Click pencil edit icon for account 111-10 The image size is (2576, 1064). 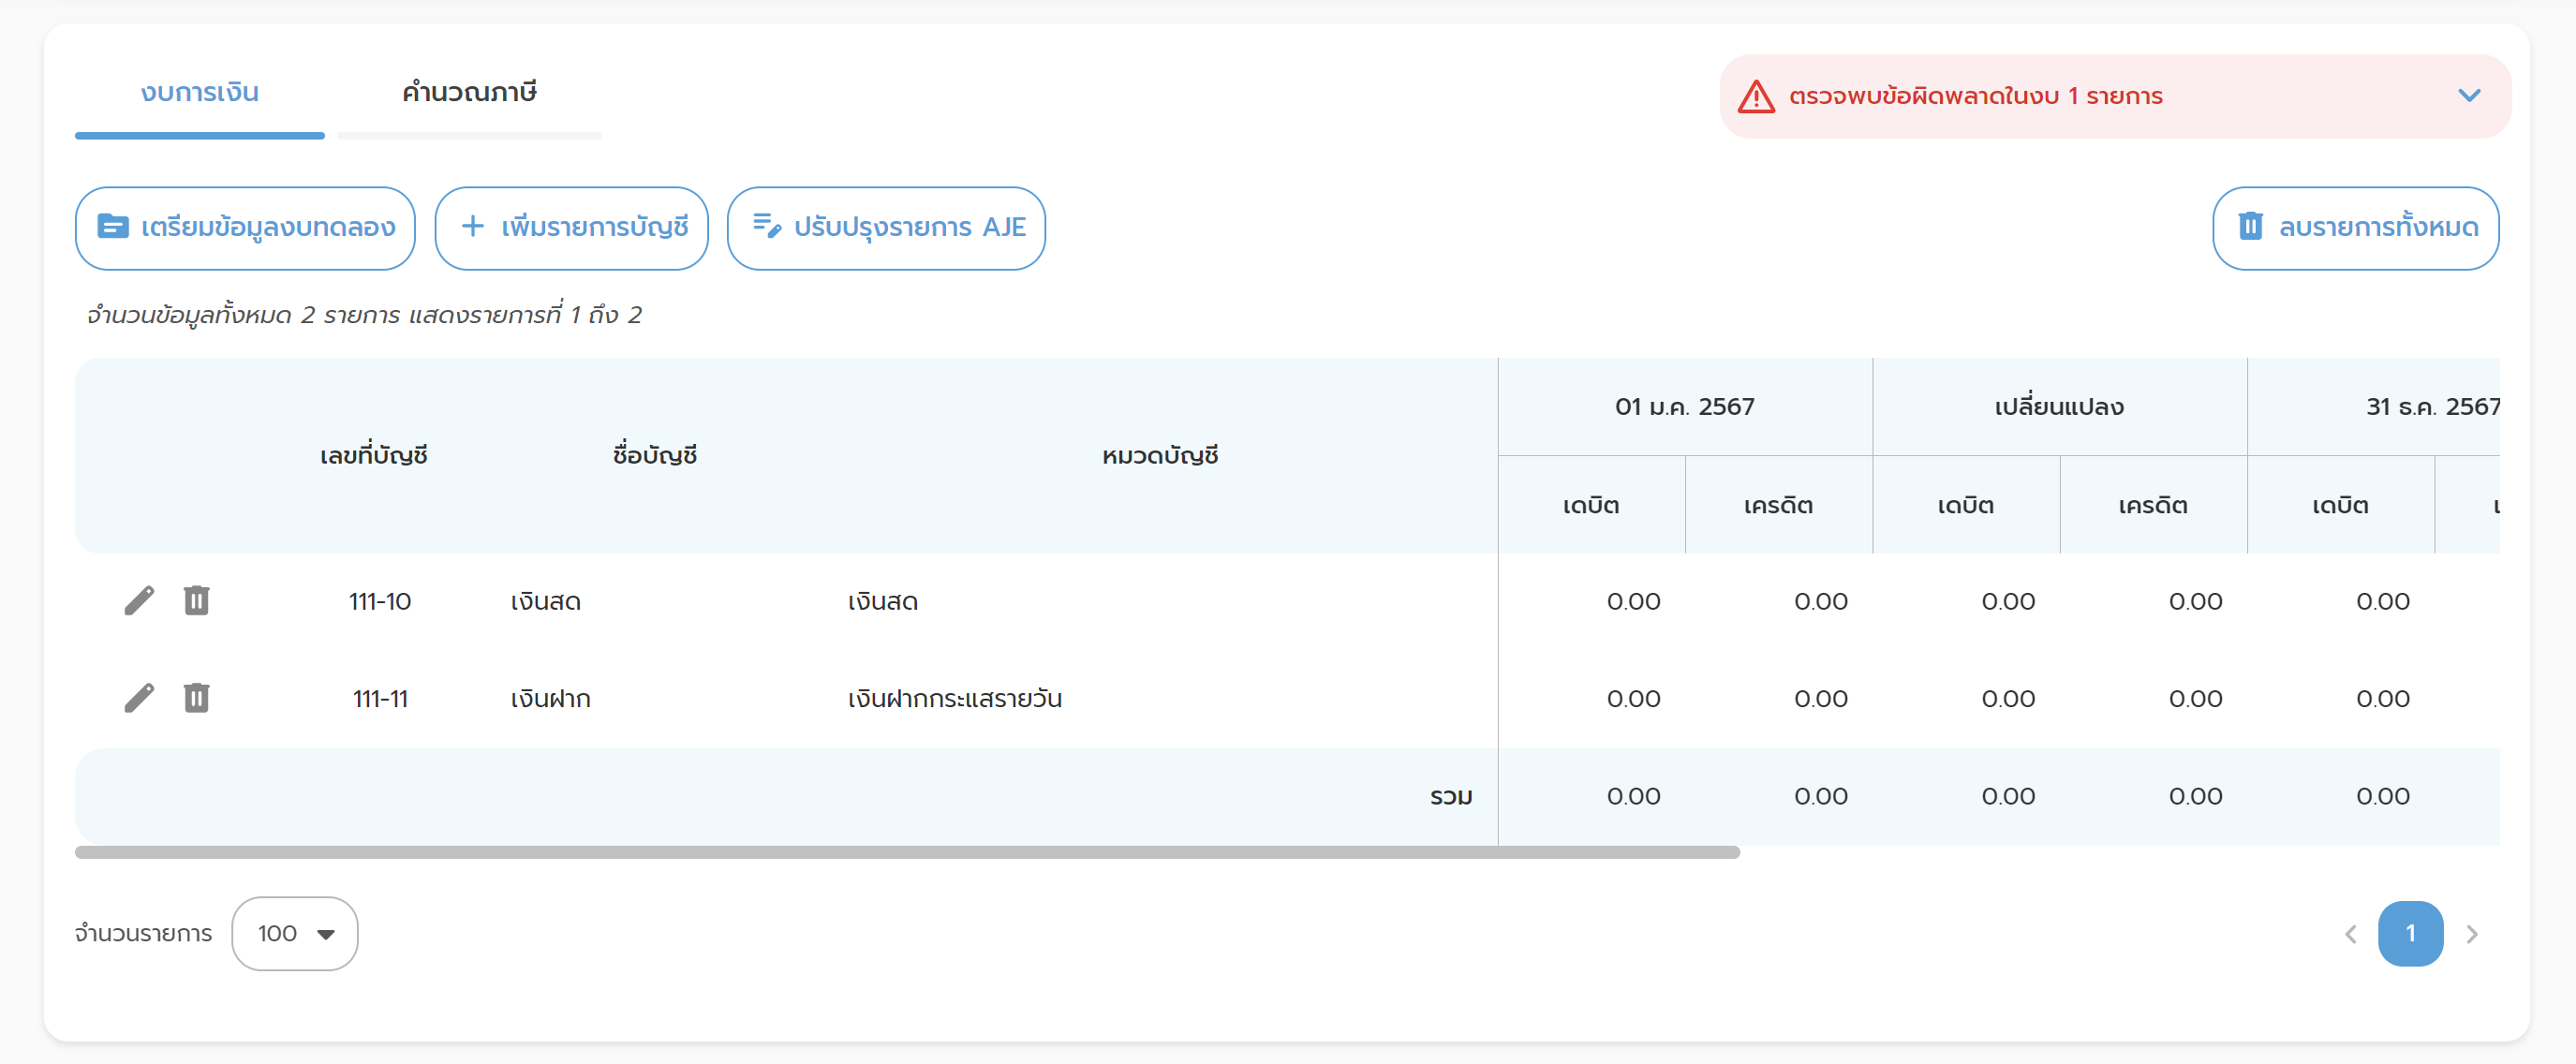coord(139,601)
